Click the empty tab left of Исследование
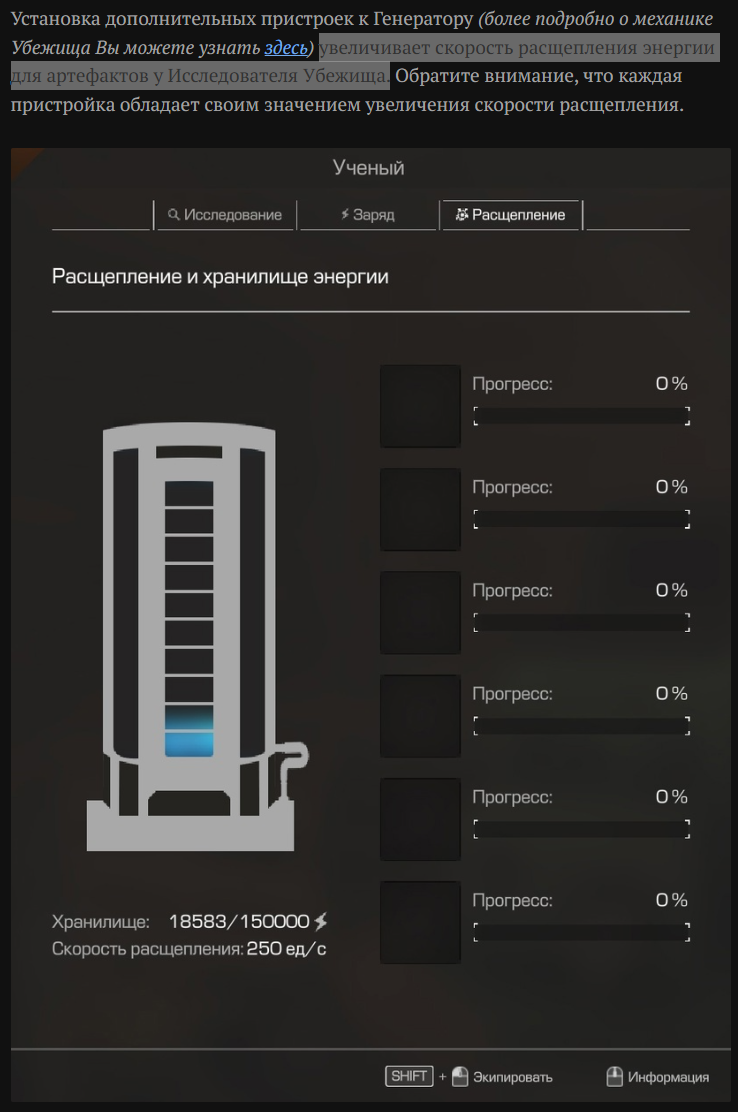738x1112 pixels. [101, 215]
